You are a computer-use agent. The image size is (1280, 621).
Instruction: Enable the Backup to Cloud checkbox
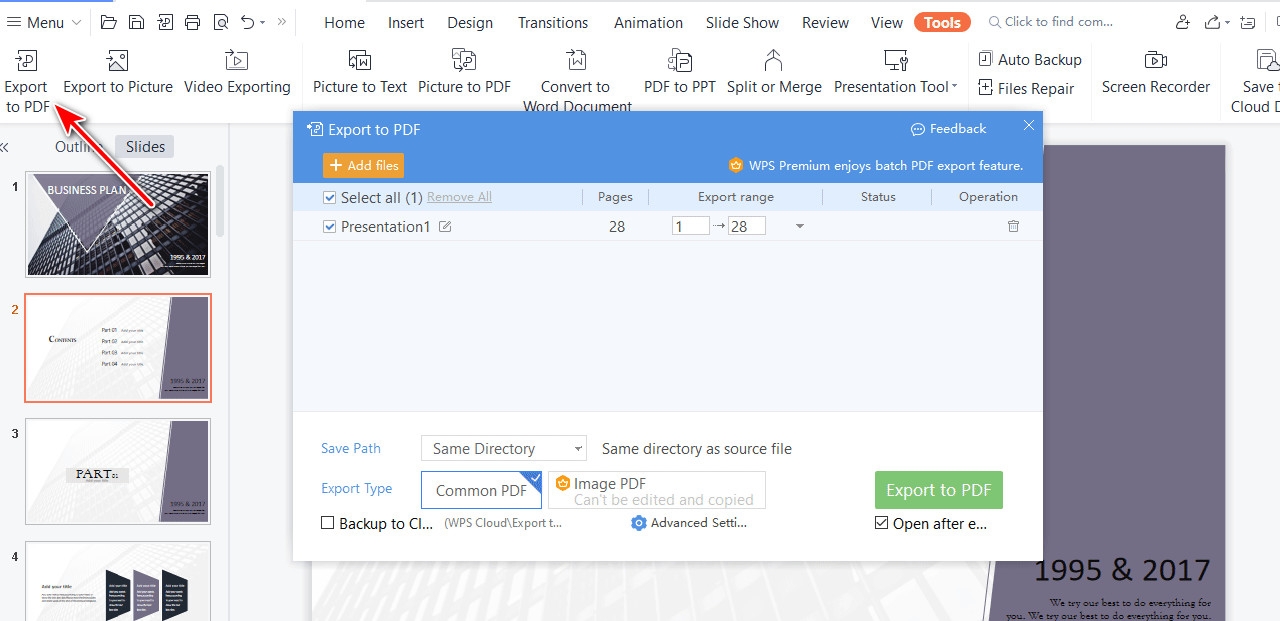pos(327,523)
